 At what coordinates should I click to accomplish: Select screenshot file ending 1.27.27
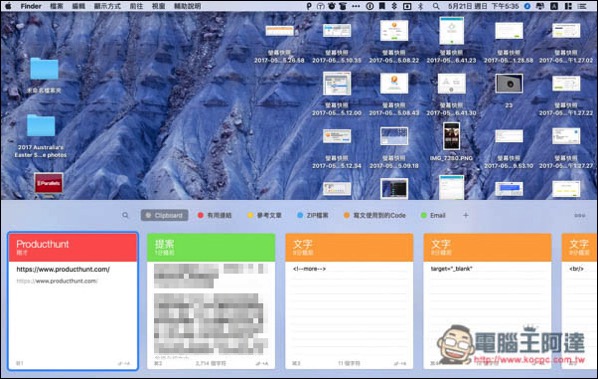(x=566, y=149)
